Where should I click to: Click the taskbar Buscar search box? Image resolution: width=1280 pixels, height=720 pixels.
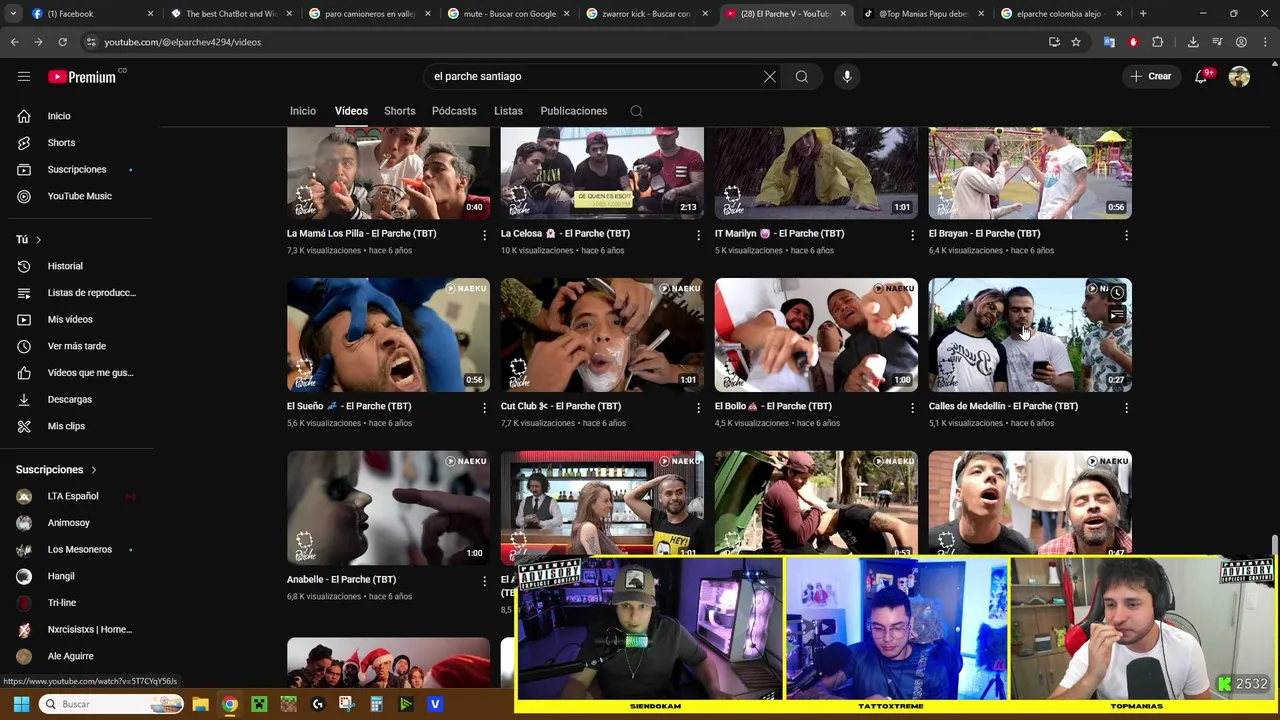pos(113,704)
